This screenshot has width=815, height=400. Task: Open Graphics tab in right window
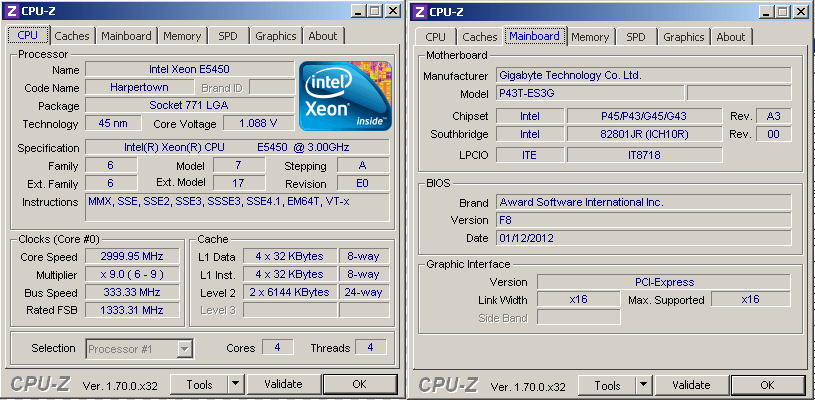[683, 37]
